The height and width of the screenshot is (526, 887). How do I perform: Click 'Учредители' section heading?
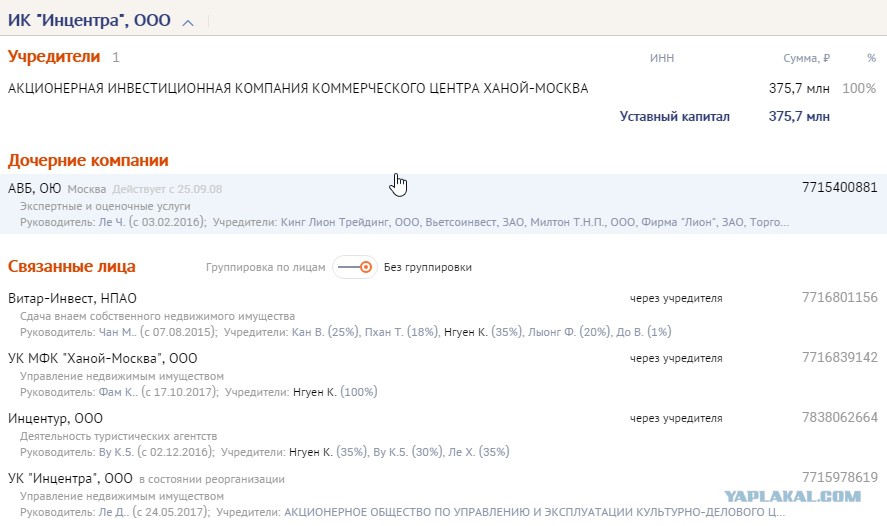point(54,57)
